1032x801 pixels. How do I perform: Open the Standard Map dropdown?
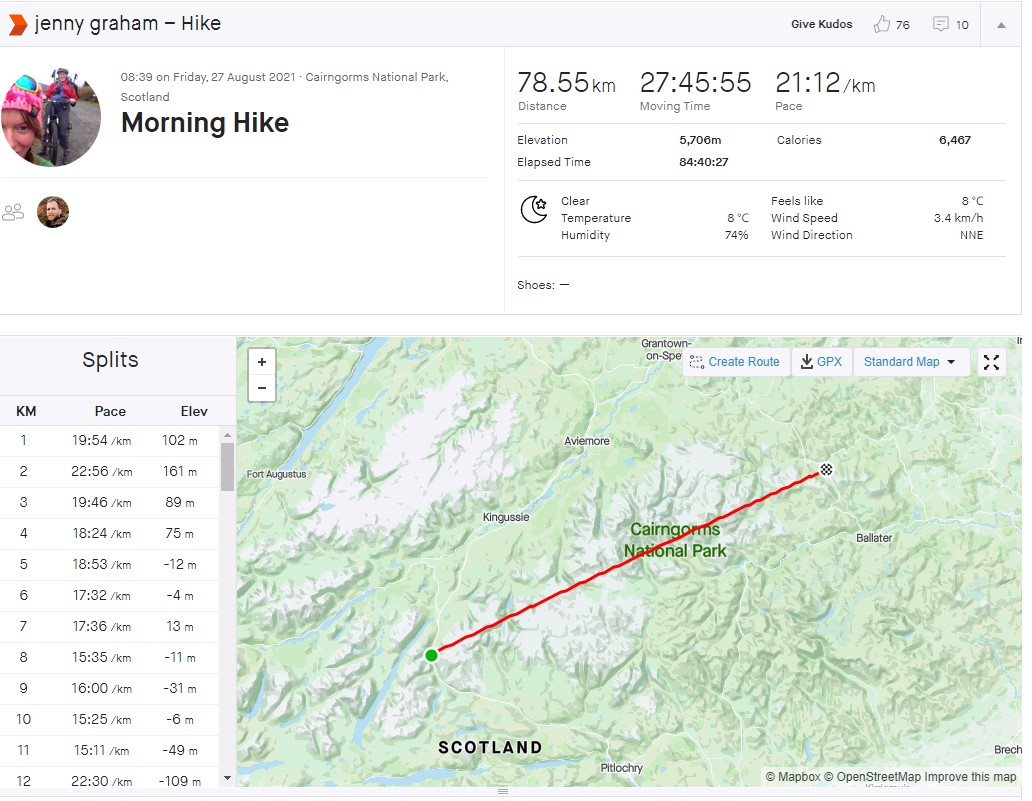pyautogui.click(x=909, y=362)
